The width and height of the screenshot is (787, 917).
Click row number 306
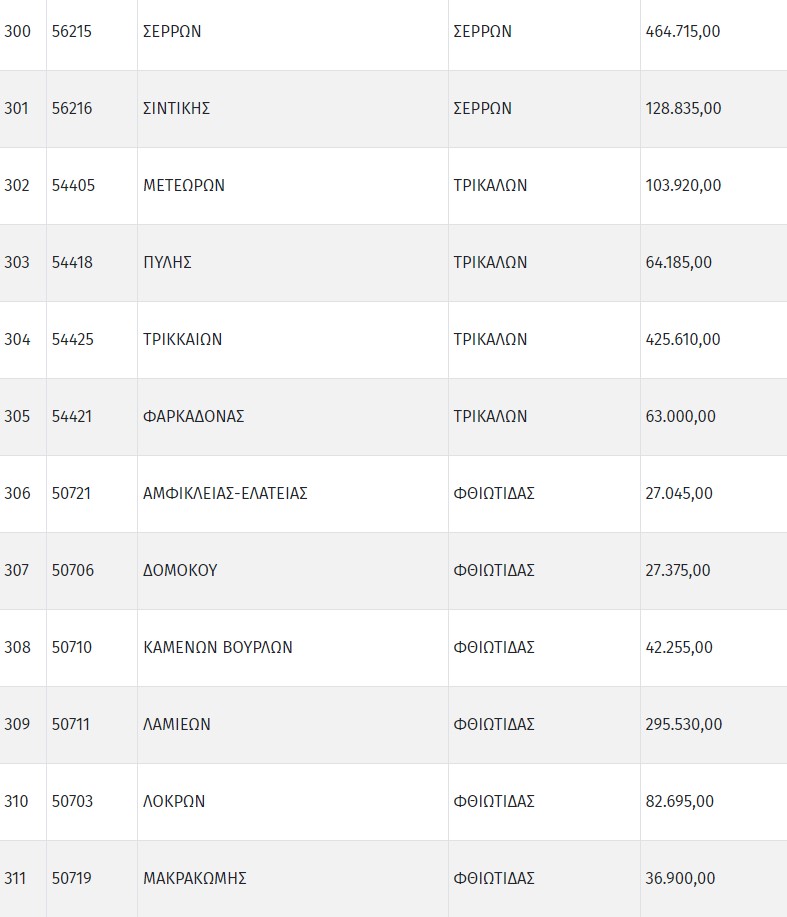pyautogui.click(x=17, y=493)
